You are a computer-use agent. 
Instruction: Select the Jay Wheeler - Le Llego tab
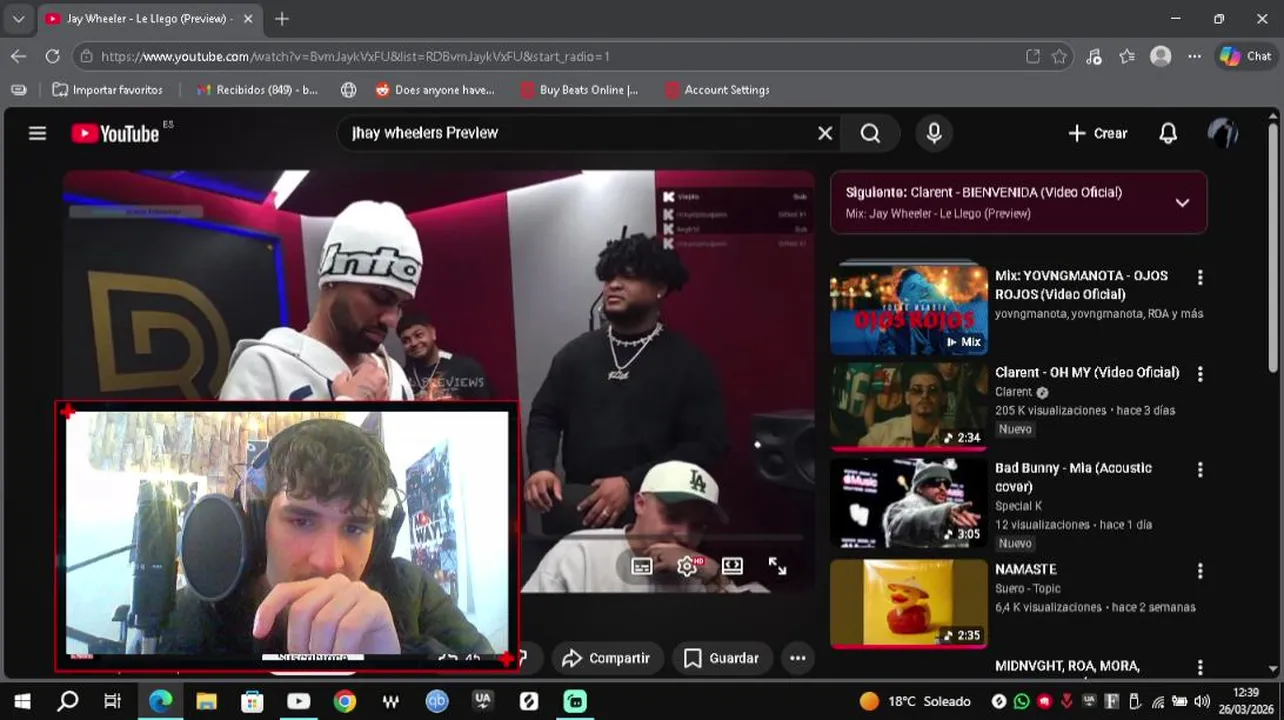(x=148, y=19)
